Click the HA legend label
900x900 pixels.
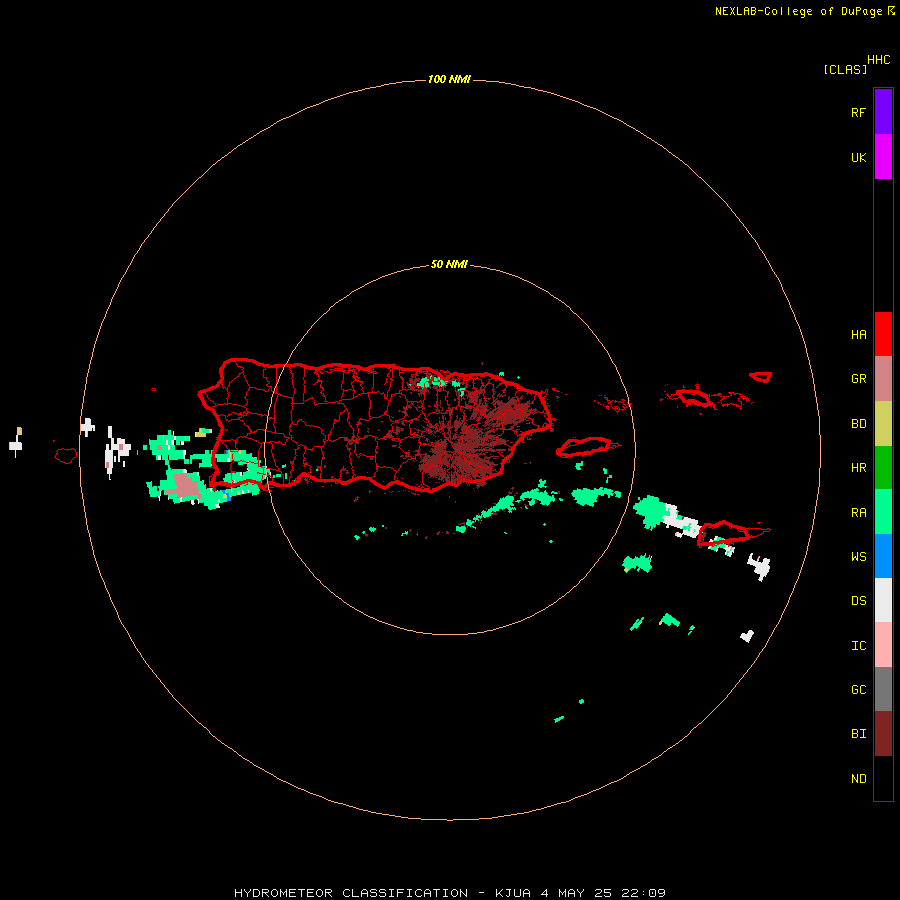click(858, 335)
